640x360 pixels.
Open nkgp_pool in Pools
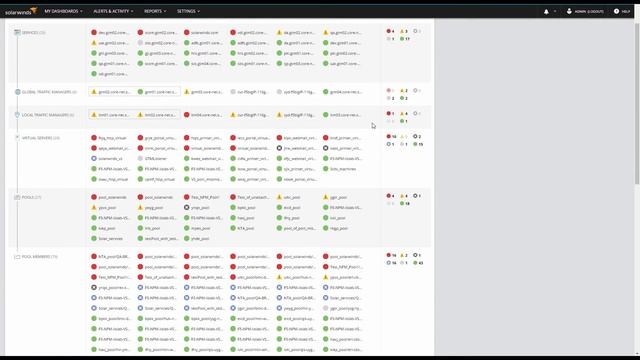pyautogui.click(x=339, y=228)
